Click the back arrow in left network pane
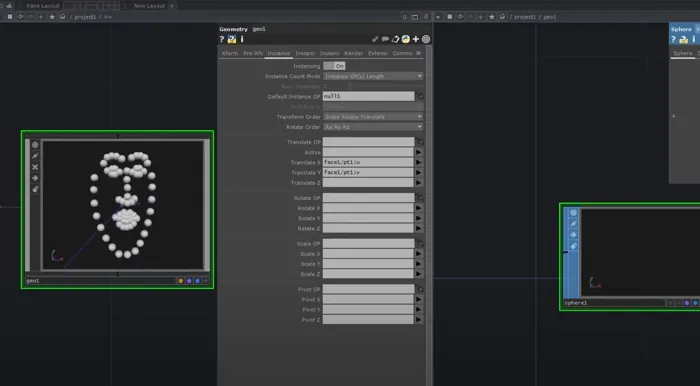The height and width of the screenshot is (386, 700). (20, 17)
